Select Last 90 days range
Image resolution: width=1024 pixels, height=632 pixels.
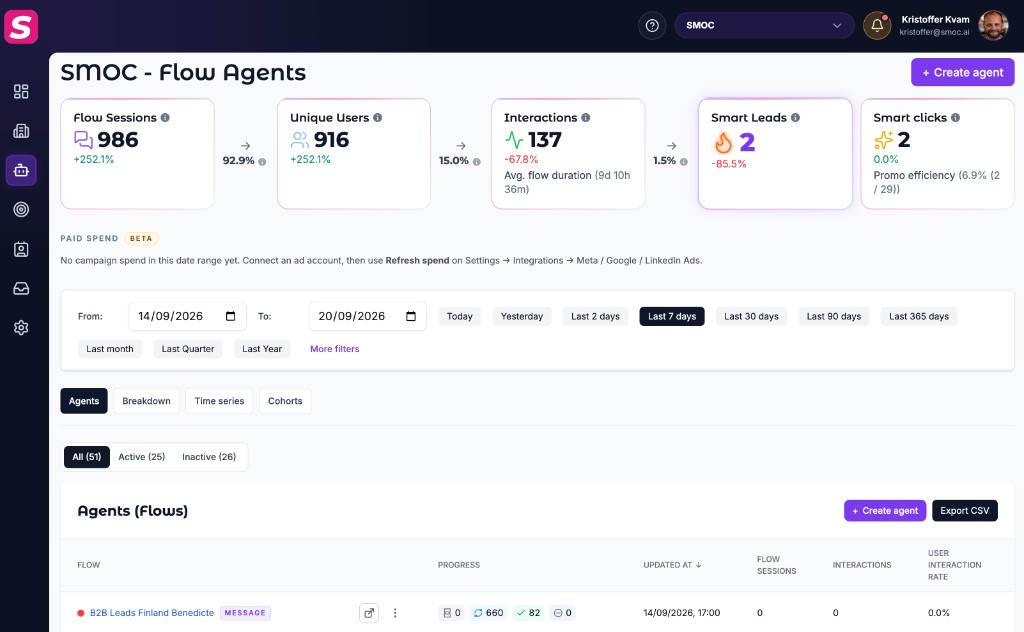834,316
